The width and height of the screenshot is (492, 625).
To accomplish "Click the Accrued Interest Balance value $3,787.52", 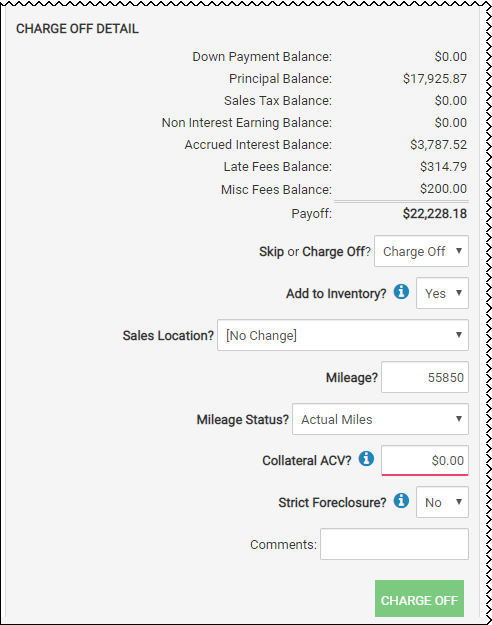I will point(438,144).
